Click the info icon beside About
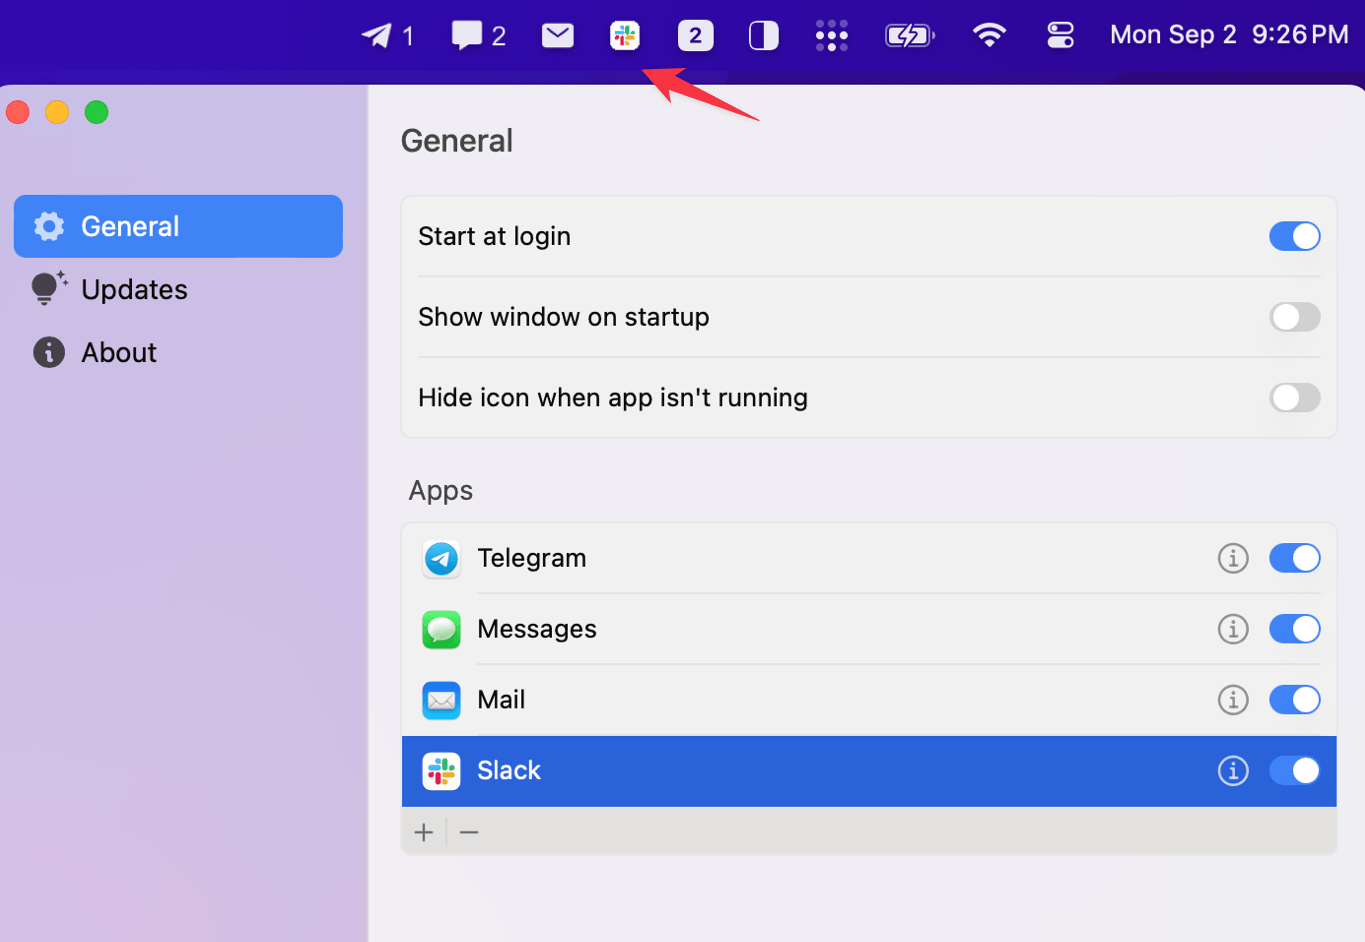Viewport: 1365px width, 942px height. pyautogui.click(x=49, y=352)
